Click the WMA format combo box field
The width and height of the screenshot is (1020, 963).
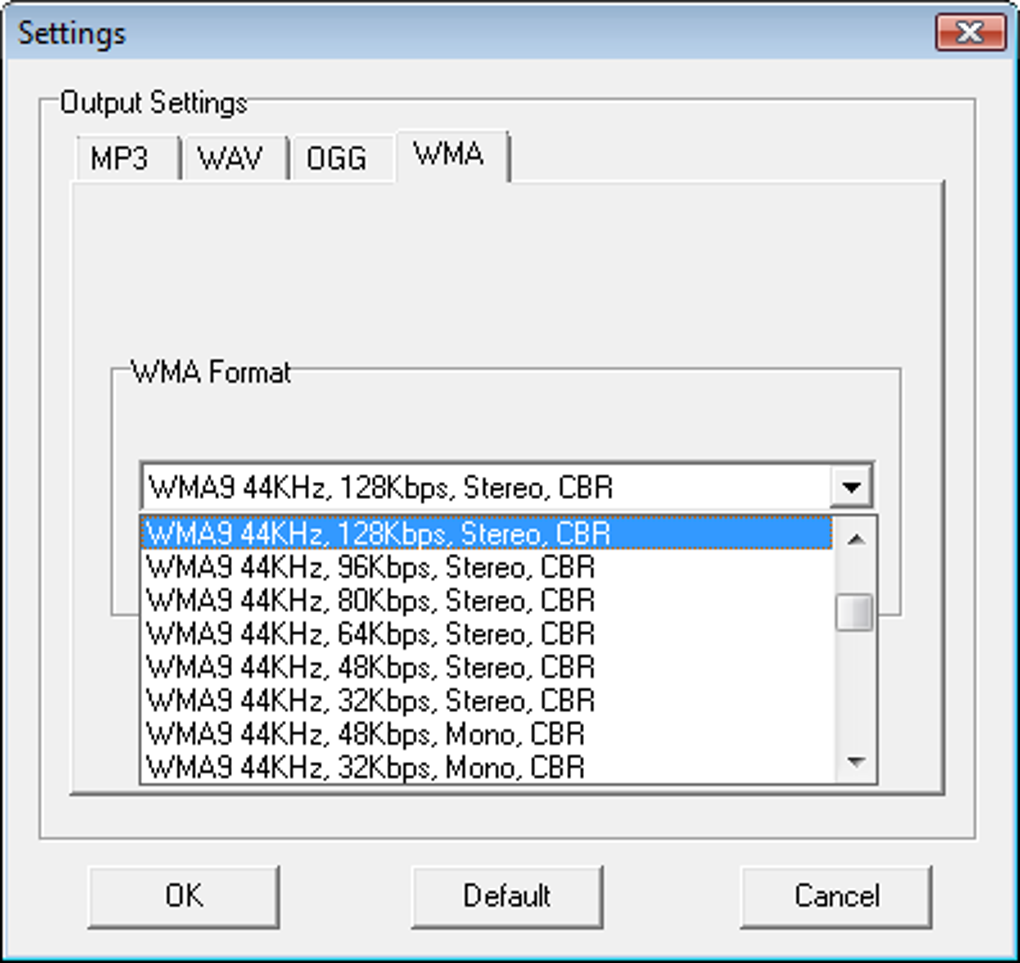pyautogui.click(x=485, y=488)
